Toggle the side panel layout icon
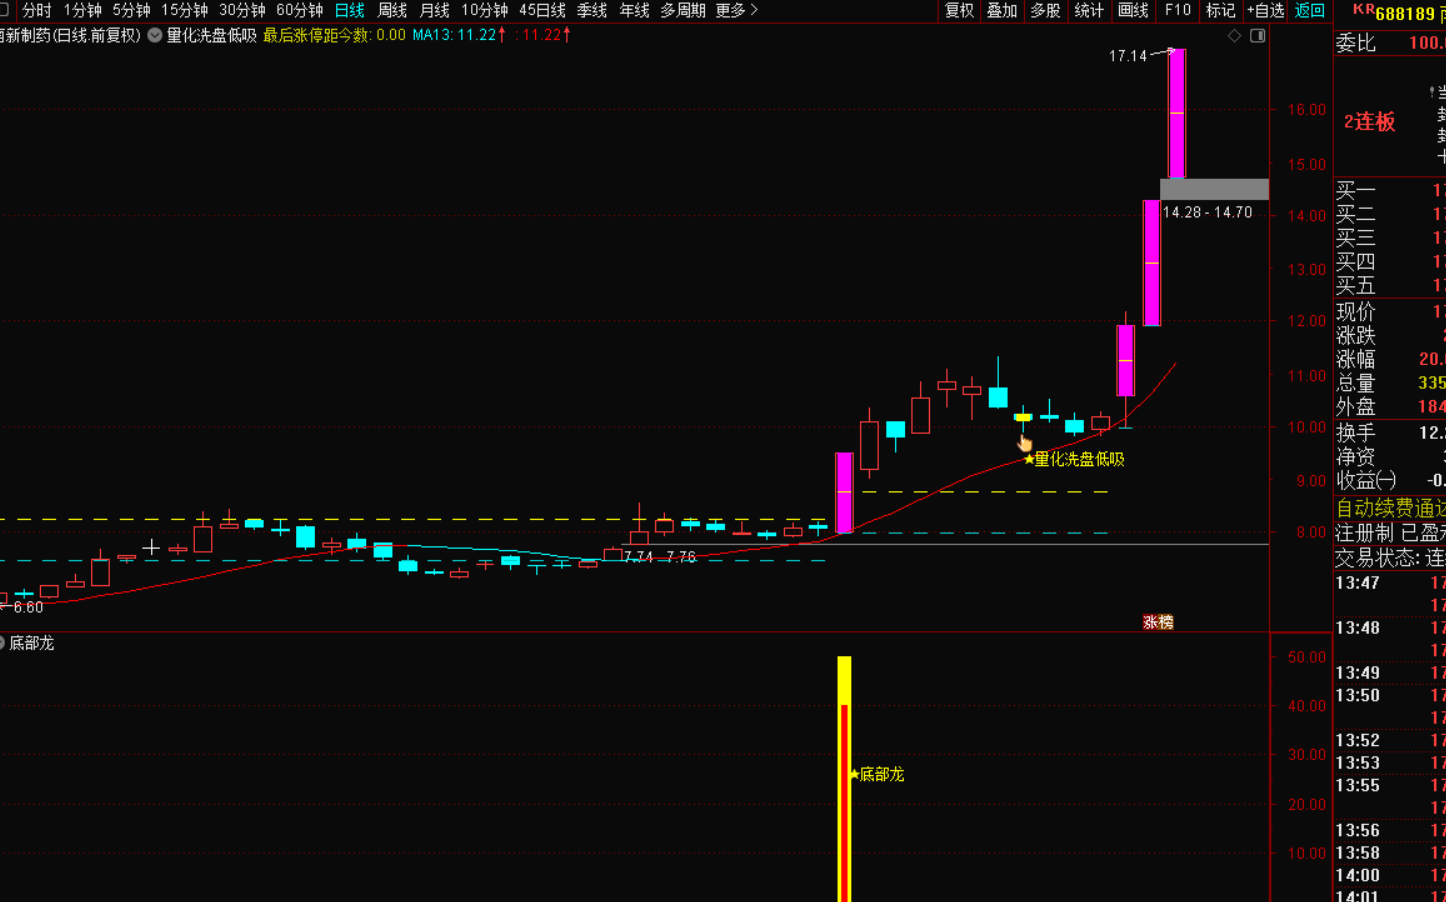Viewport: 1446px width, 902px height. pyautogui.click(x=1258, y=36)
